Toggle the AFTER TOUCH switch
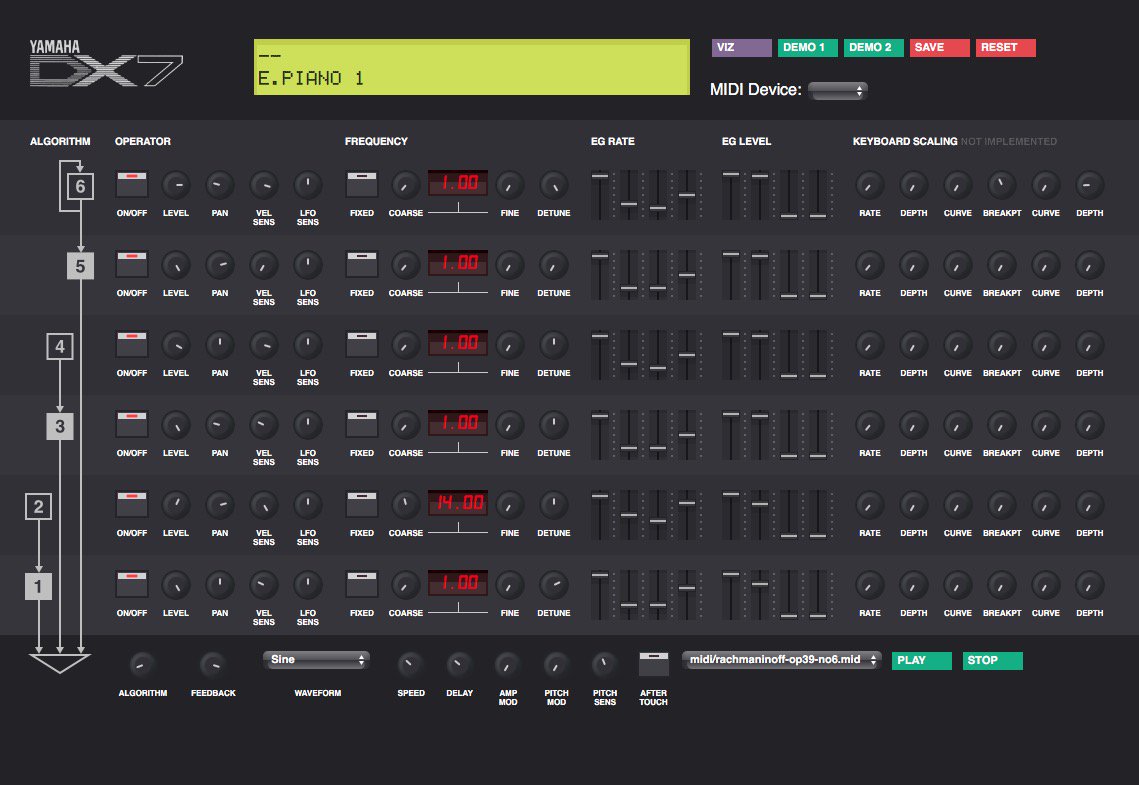Screen dimensions: 1139x785 click(x=653, y=662)
